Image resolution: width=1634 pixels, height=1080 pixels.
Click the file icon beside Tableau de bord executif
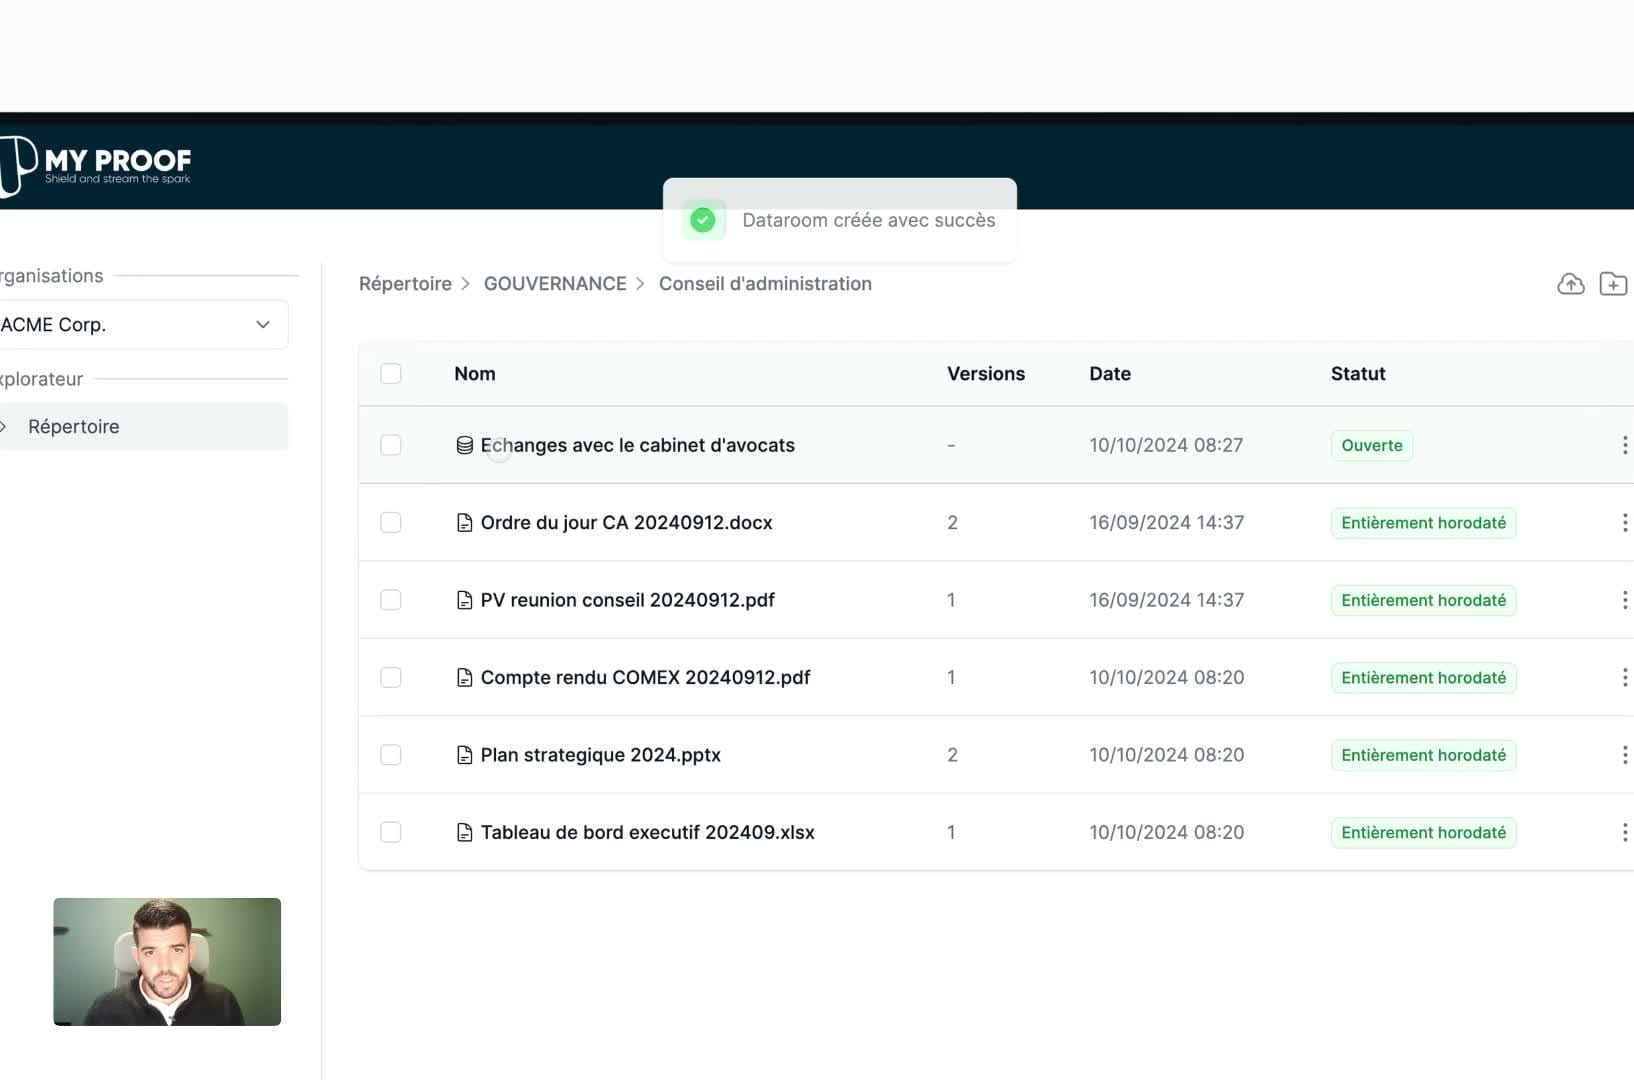[464, 832]
